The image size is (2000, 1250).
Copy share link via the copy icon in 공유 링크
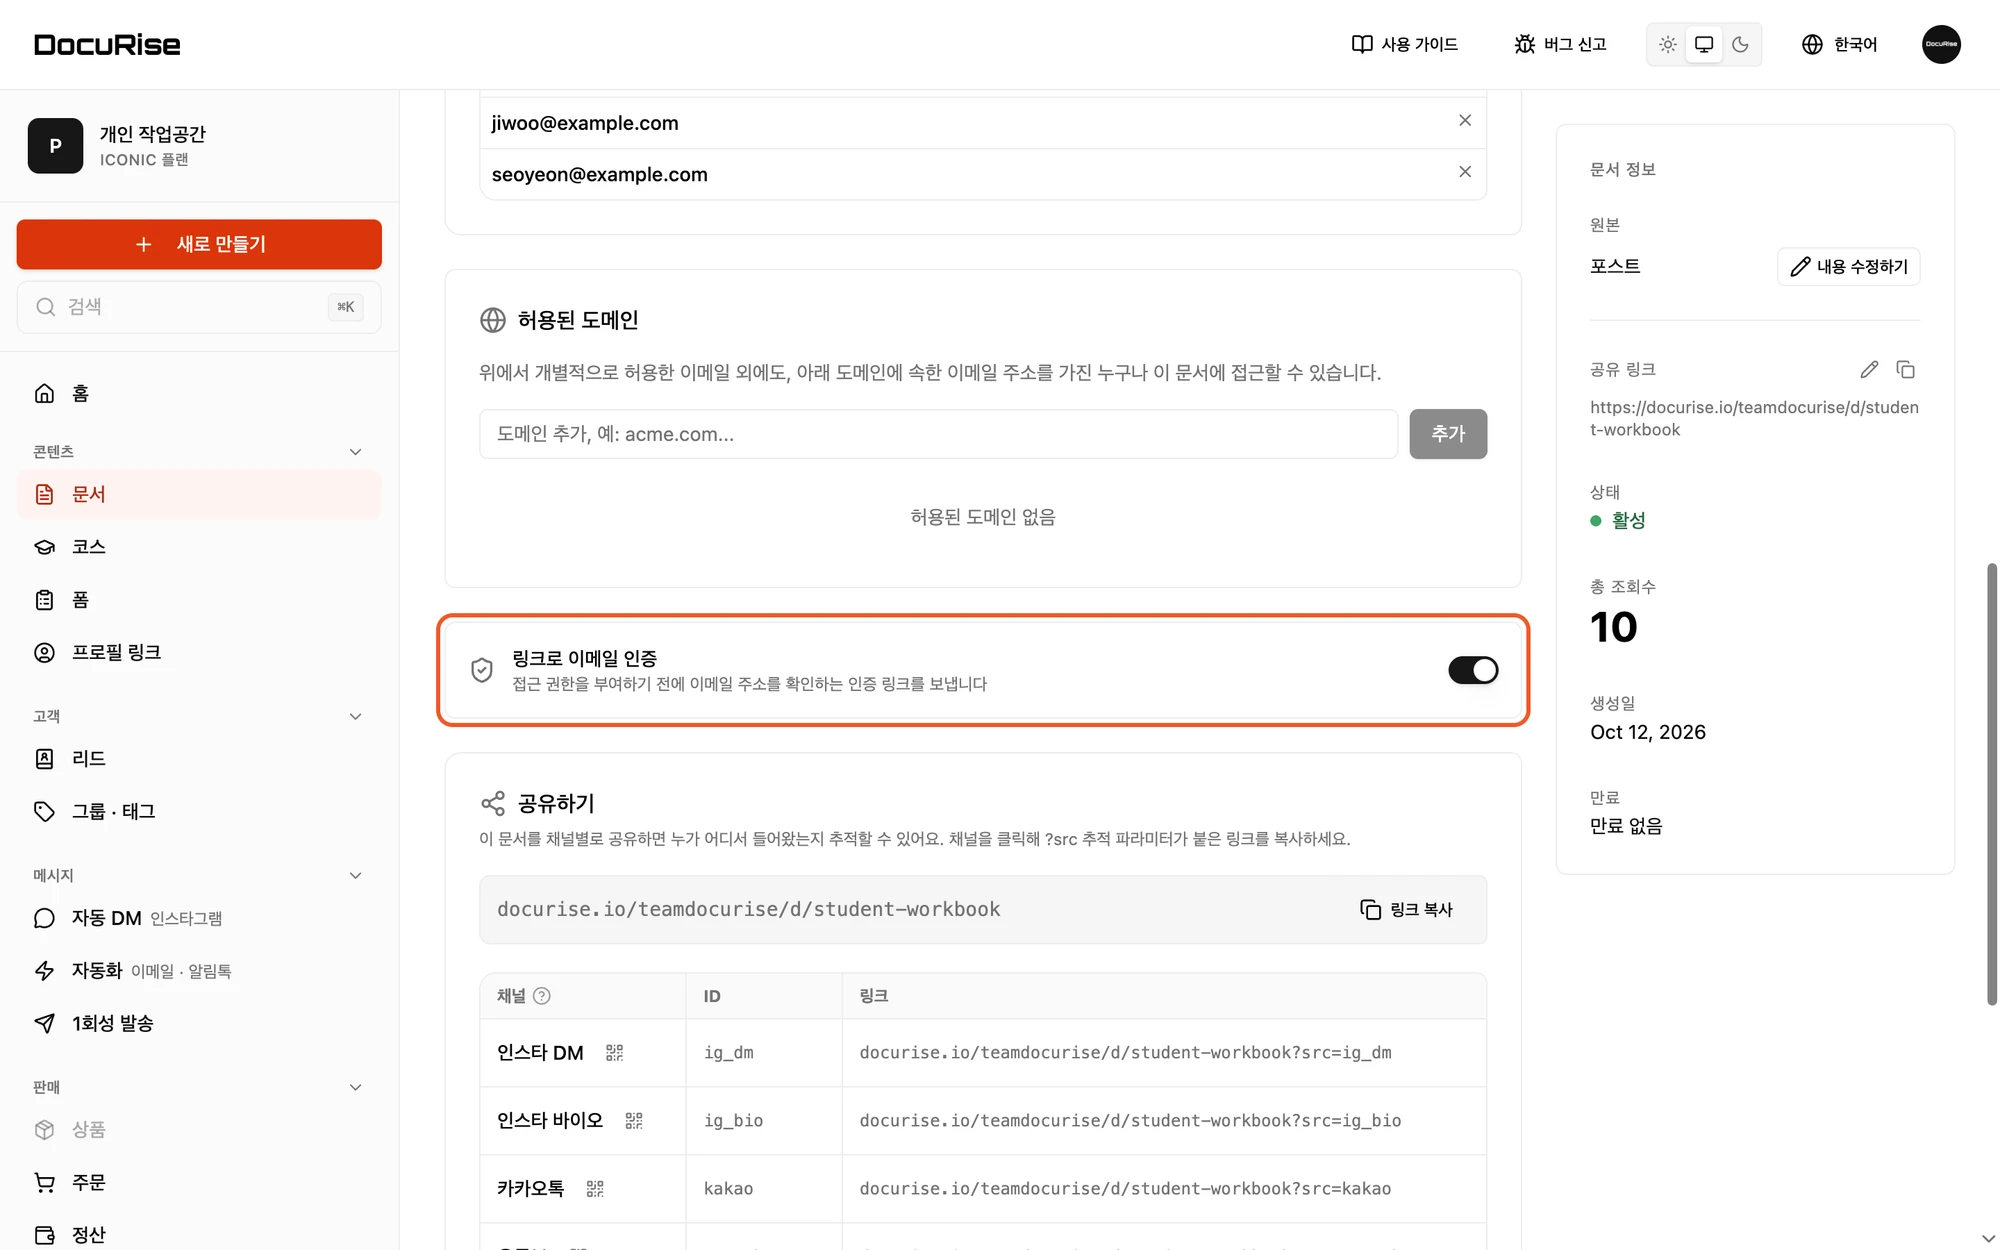(1906, 370)
